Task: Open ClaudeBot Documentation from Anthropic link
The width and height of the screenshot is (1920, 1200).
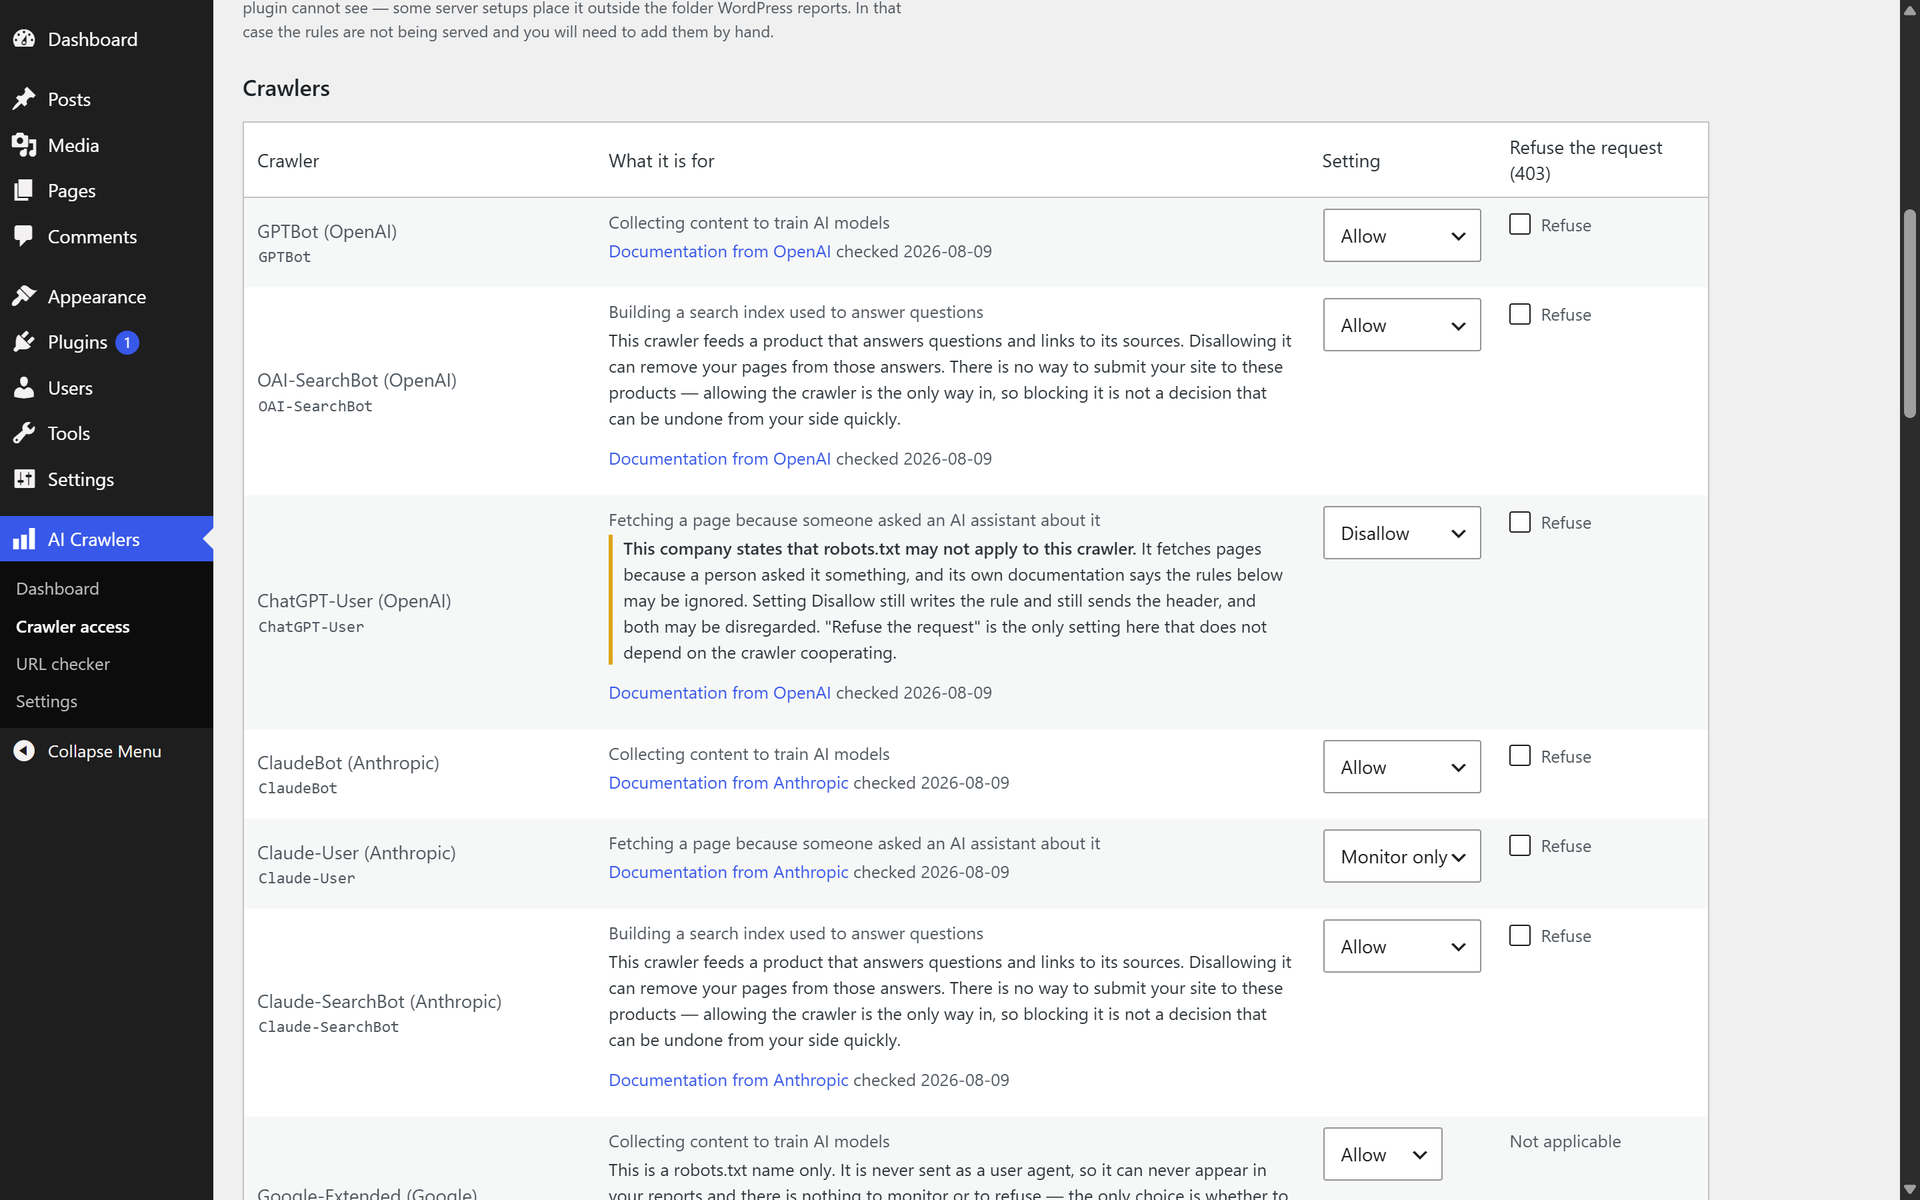Action: (x=728, y=782)
